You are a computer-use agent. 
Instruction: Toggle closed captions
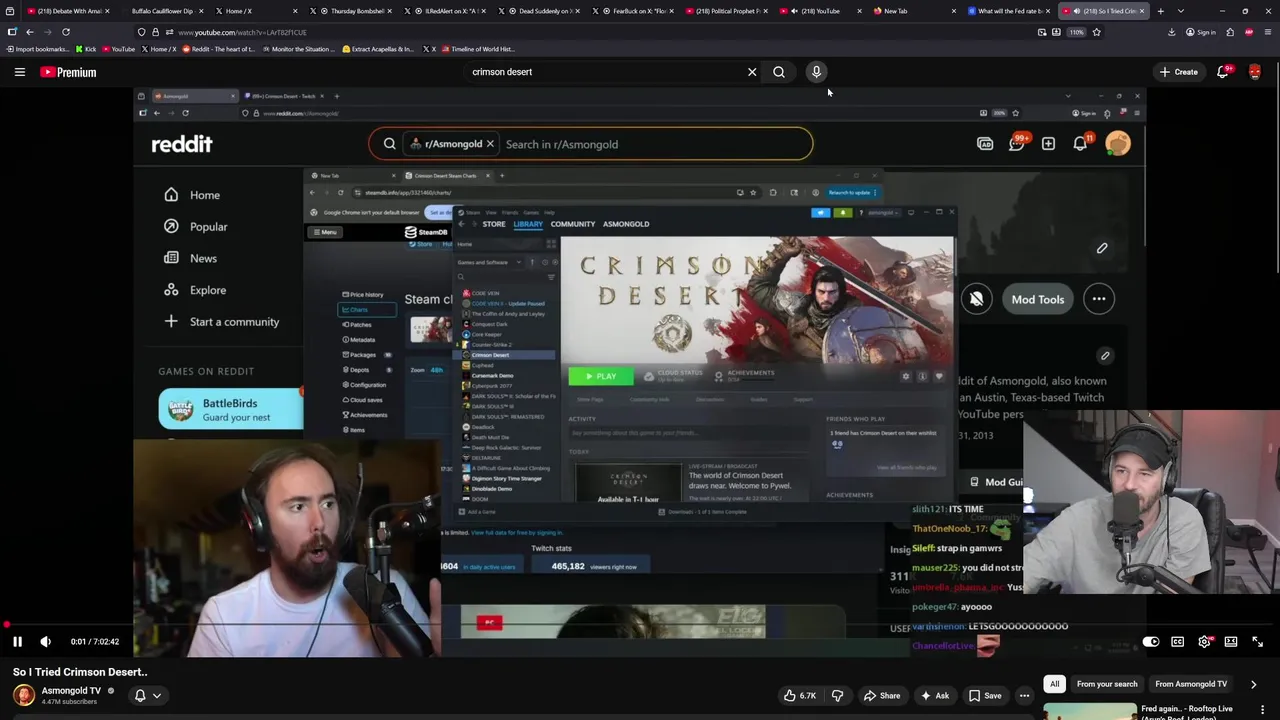(x=1177, y=642)
